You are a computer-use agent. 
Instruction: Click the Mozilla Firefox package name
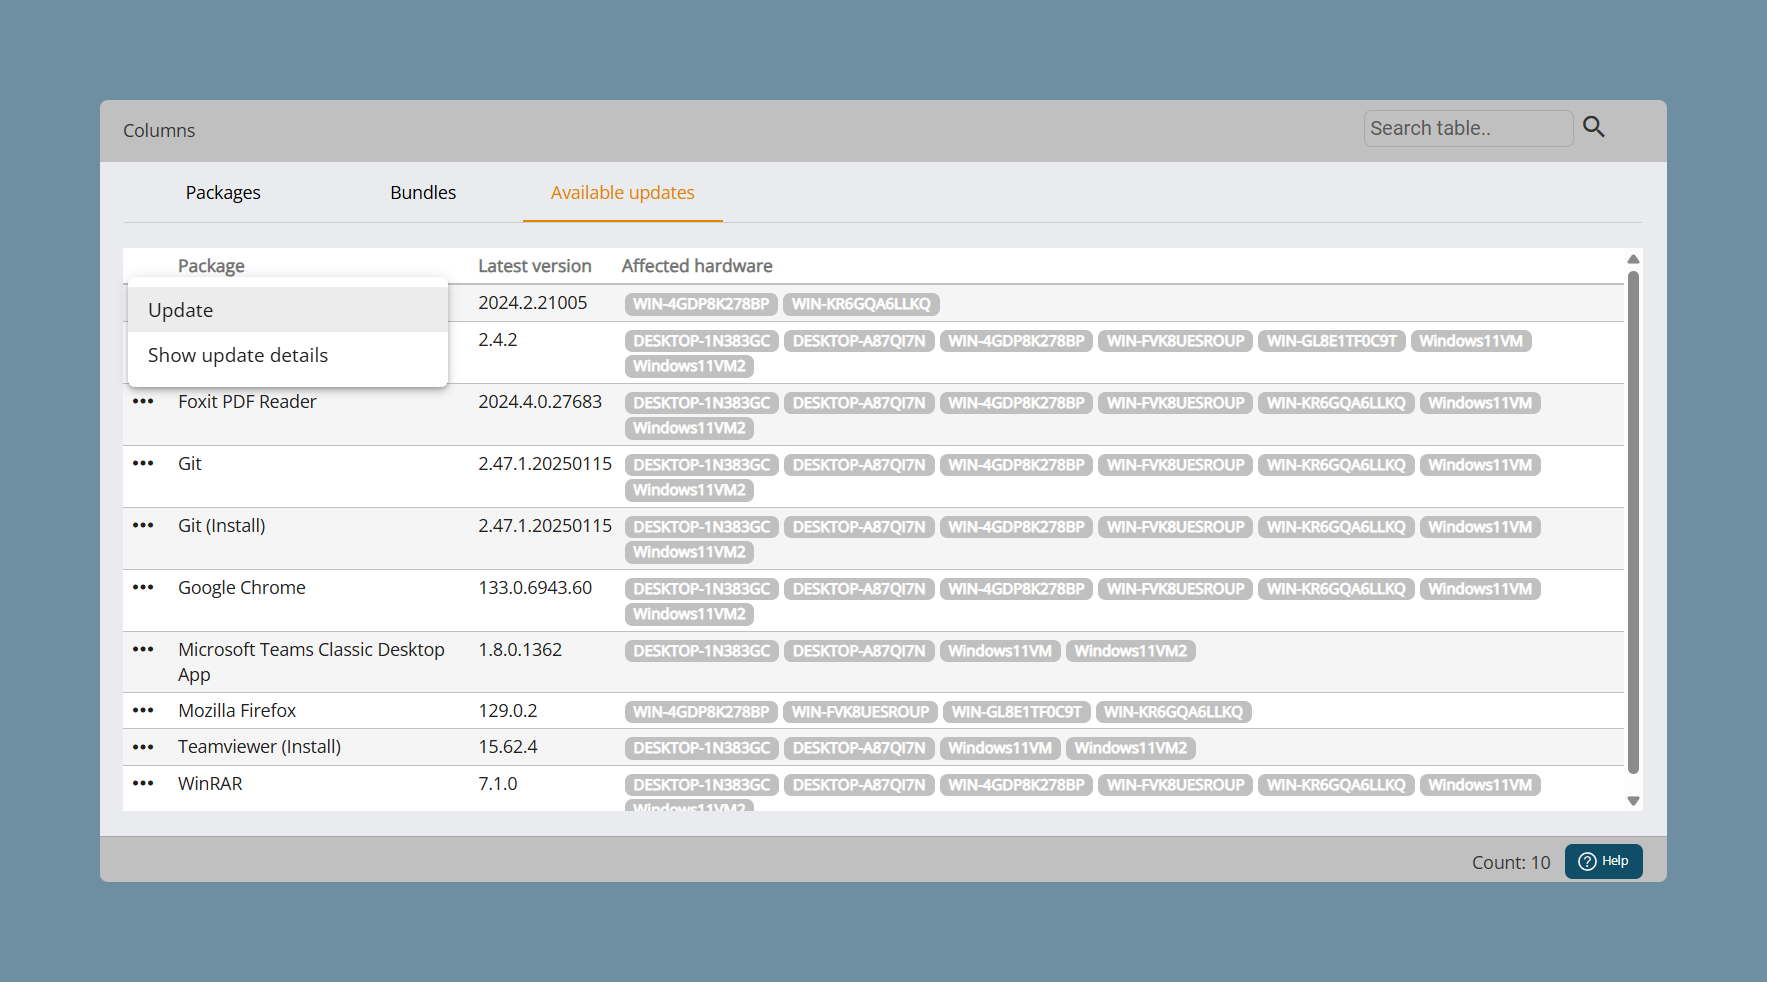[x=237, y=711]
